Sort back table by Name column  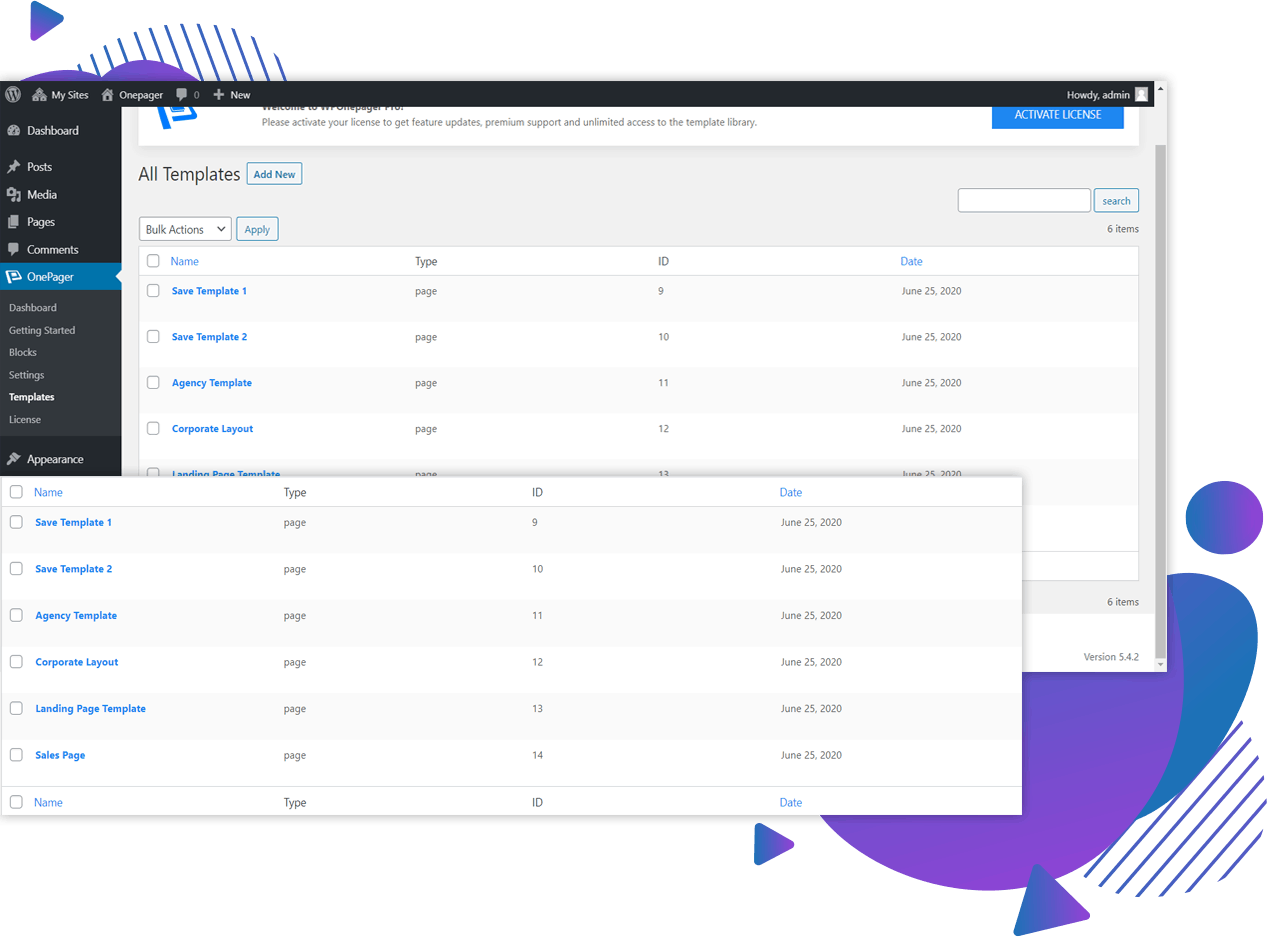click(x=185, y=261)
